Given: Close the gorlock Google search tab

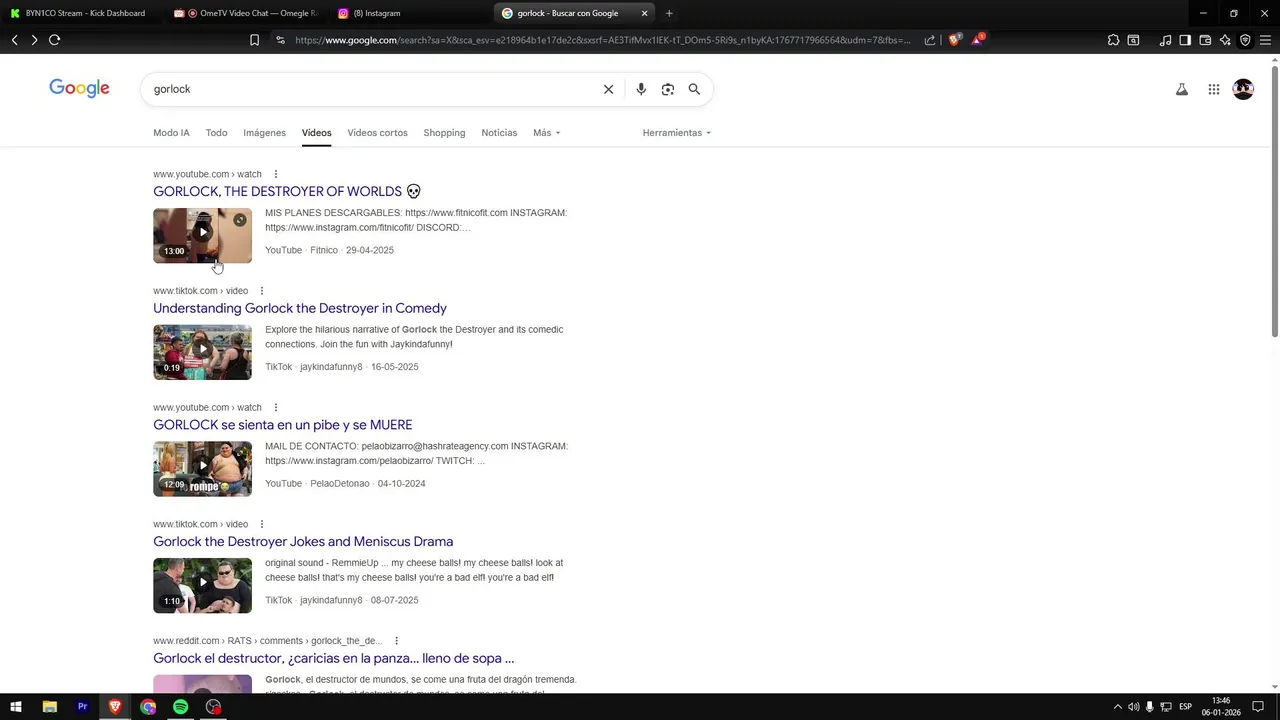Looking at the screenshot, I should [644, 13].
